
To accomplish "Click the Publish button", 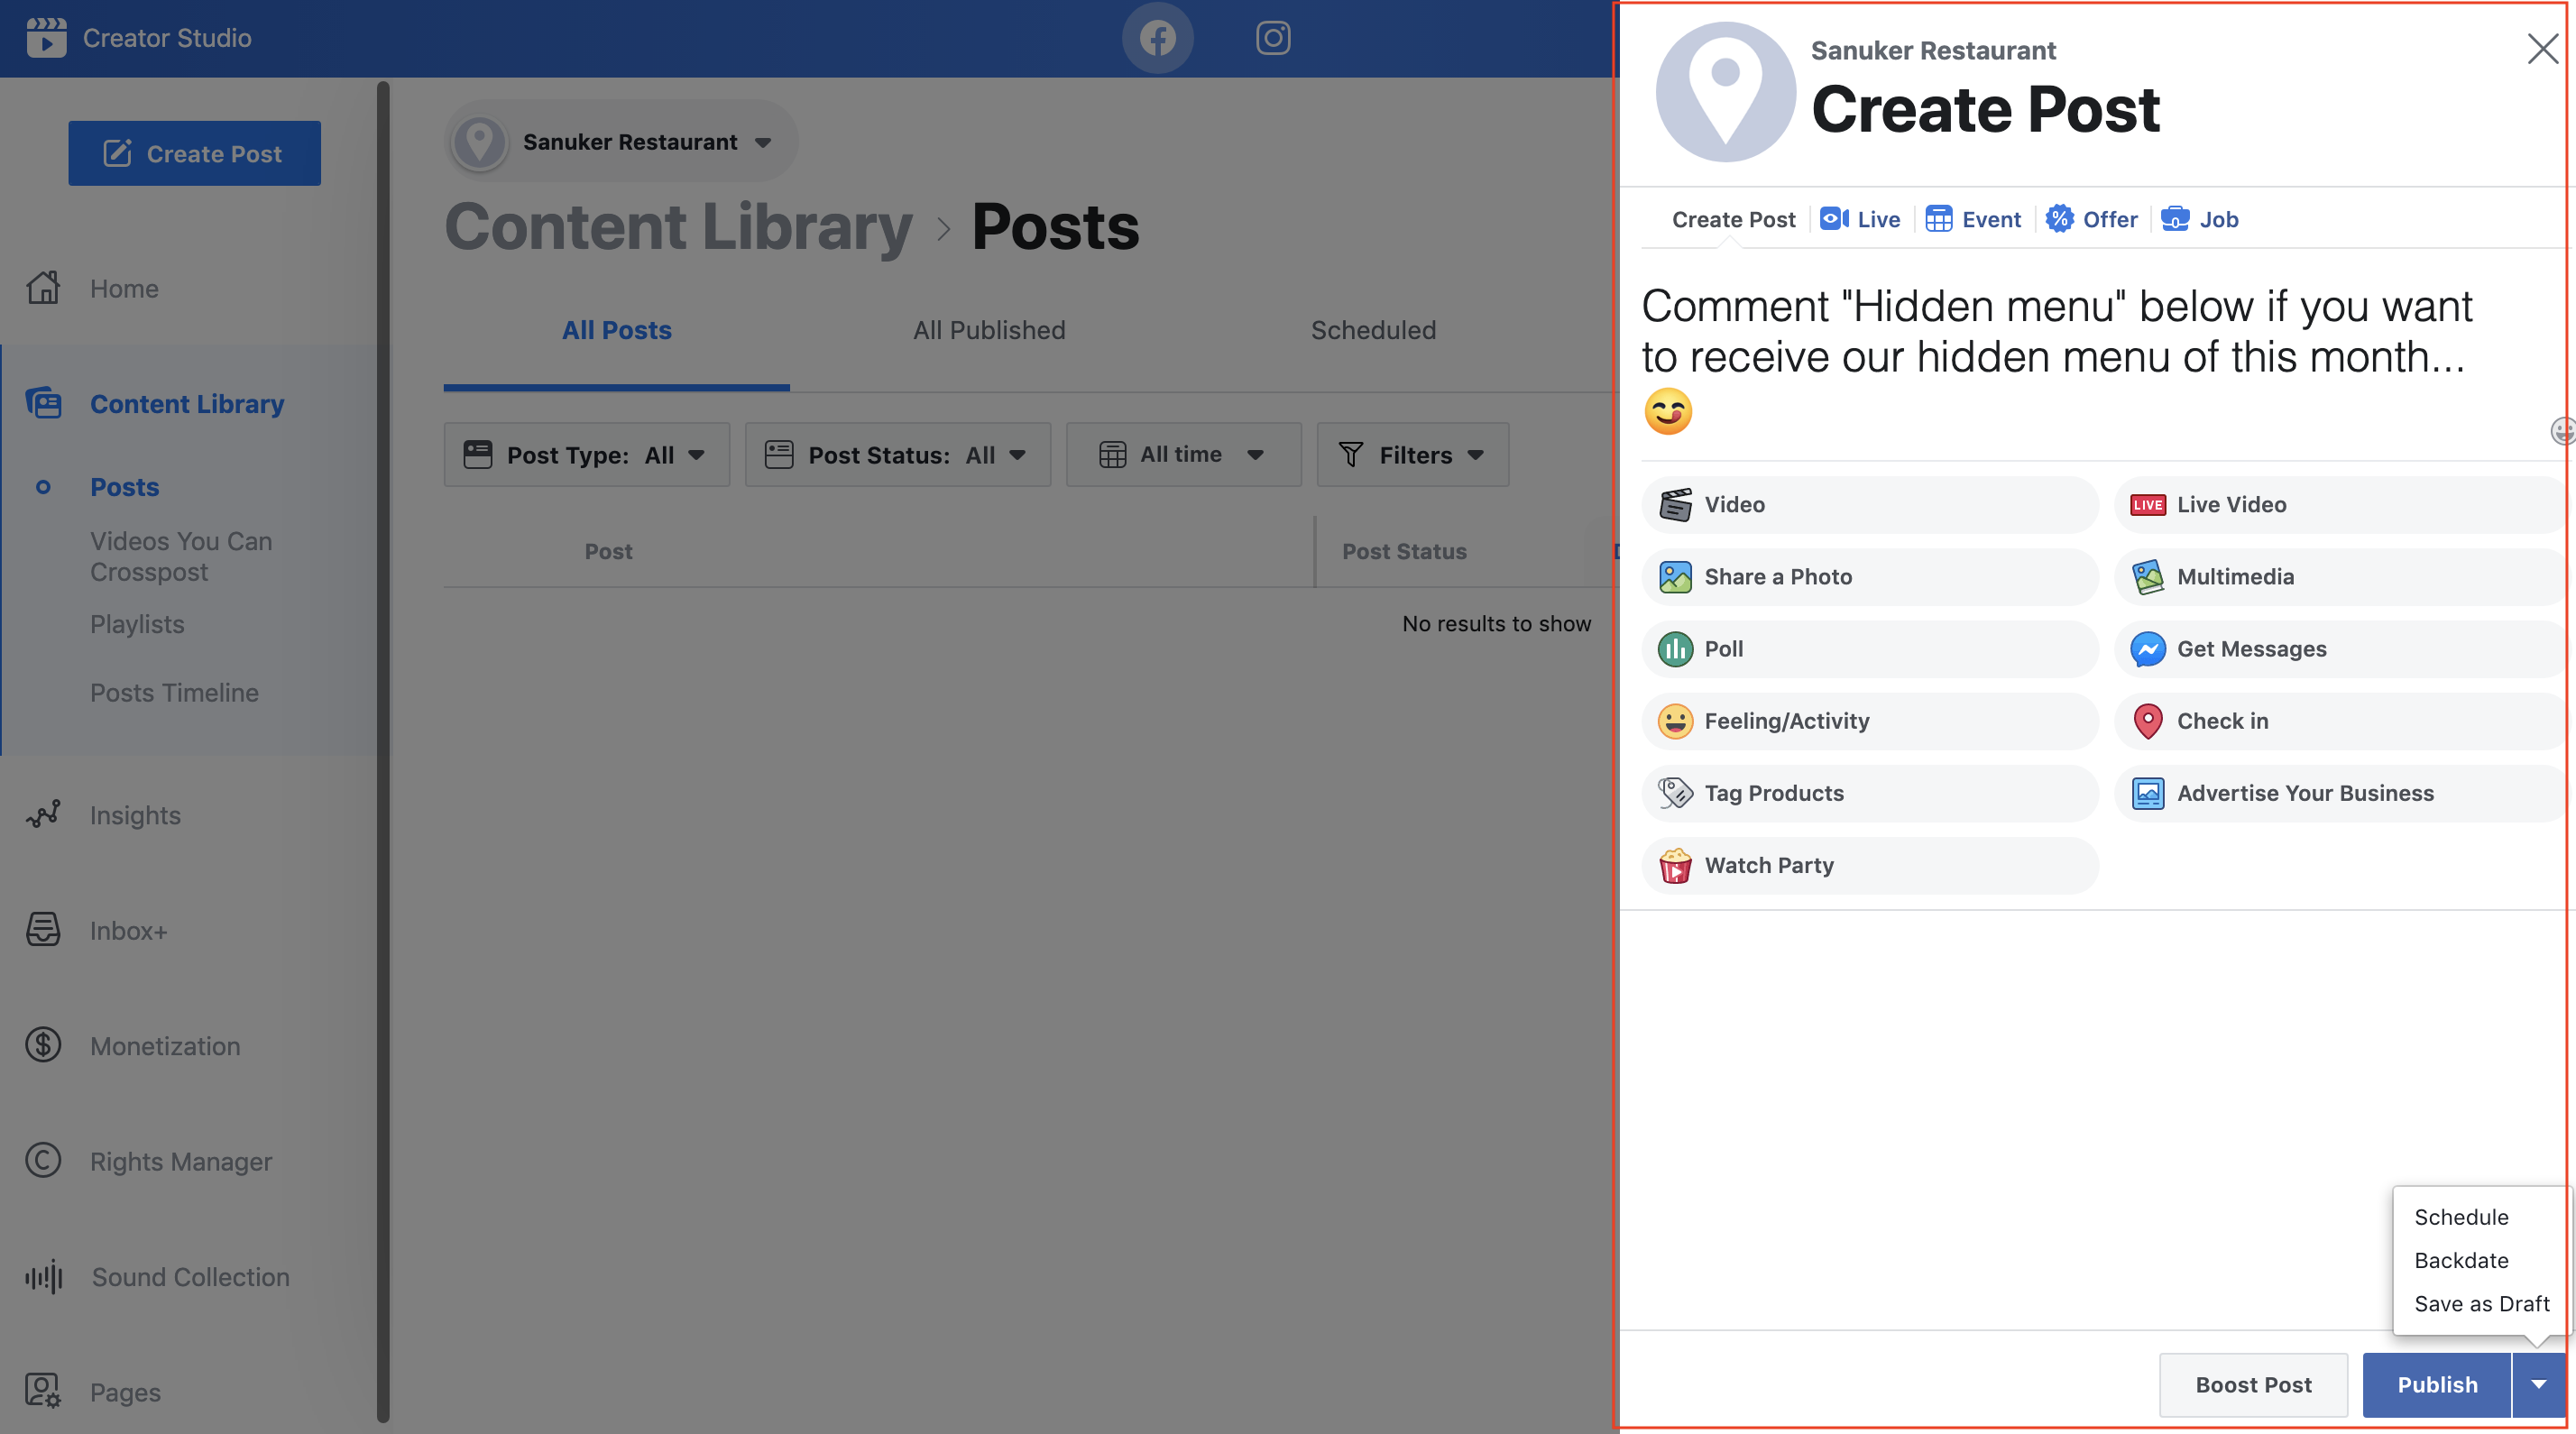I will tap(2436, 1383).
